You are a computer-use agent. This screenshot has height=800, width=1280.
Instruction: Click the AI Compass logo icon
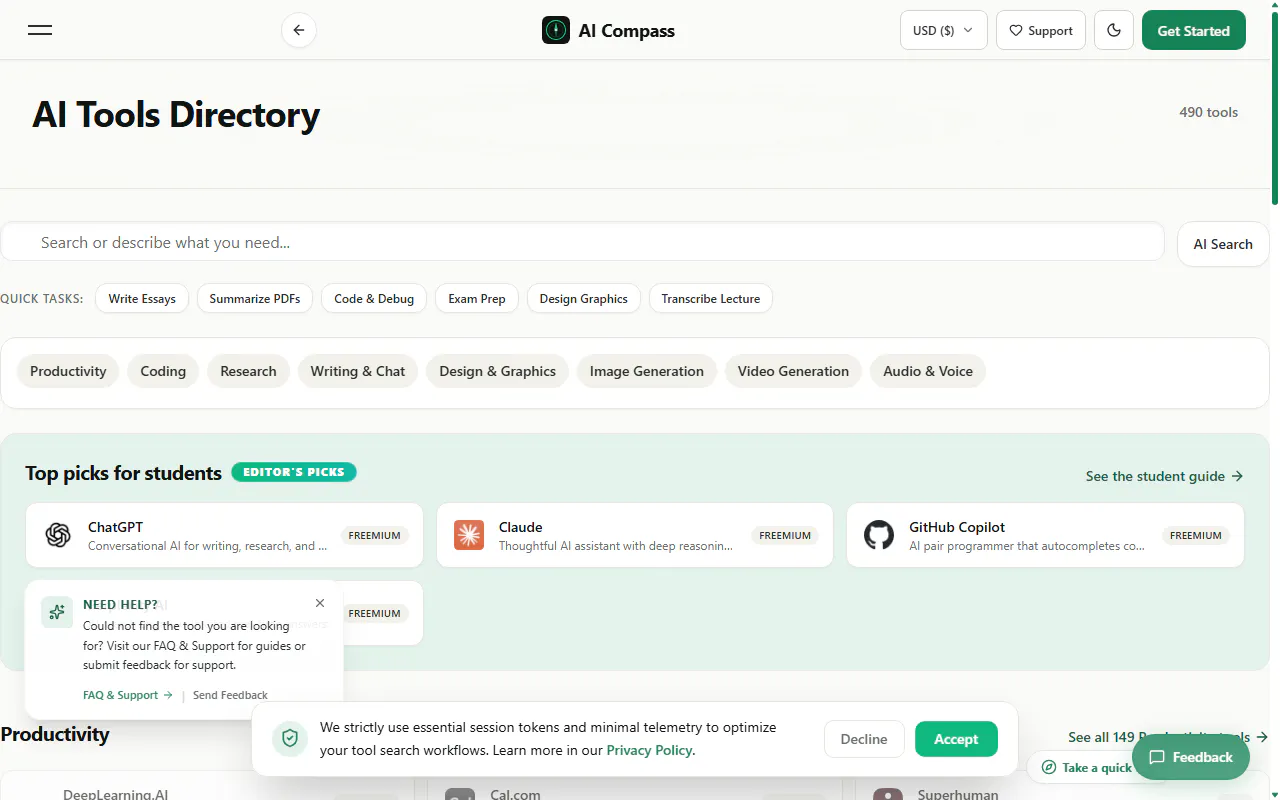point(556,30)
